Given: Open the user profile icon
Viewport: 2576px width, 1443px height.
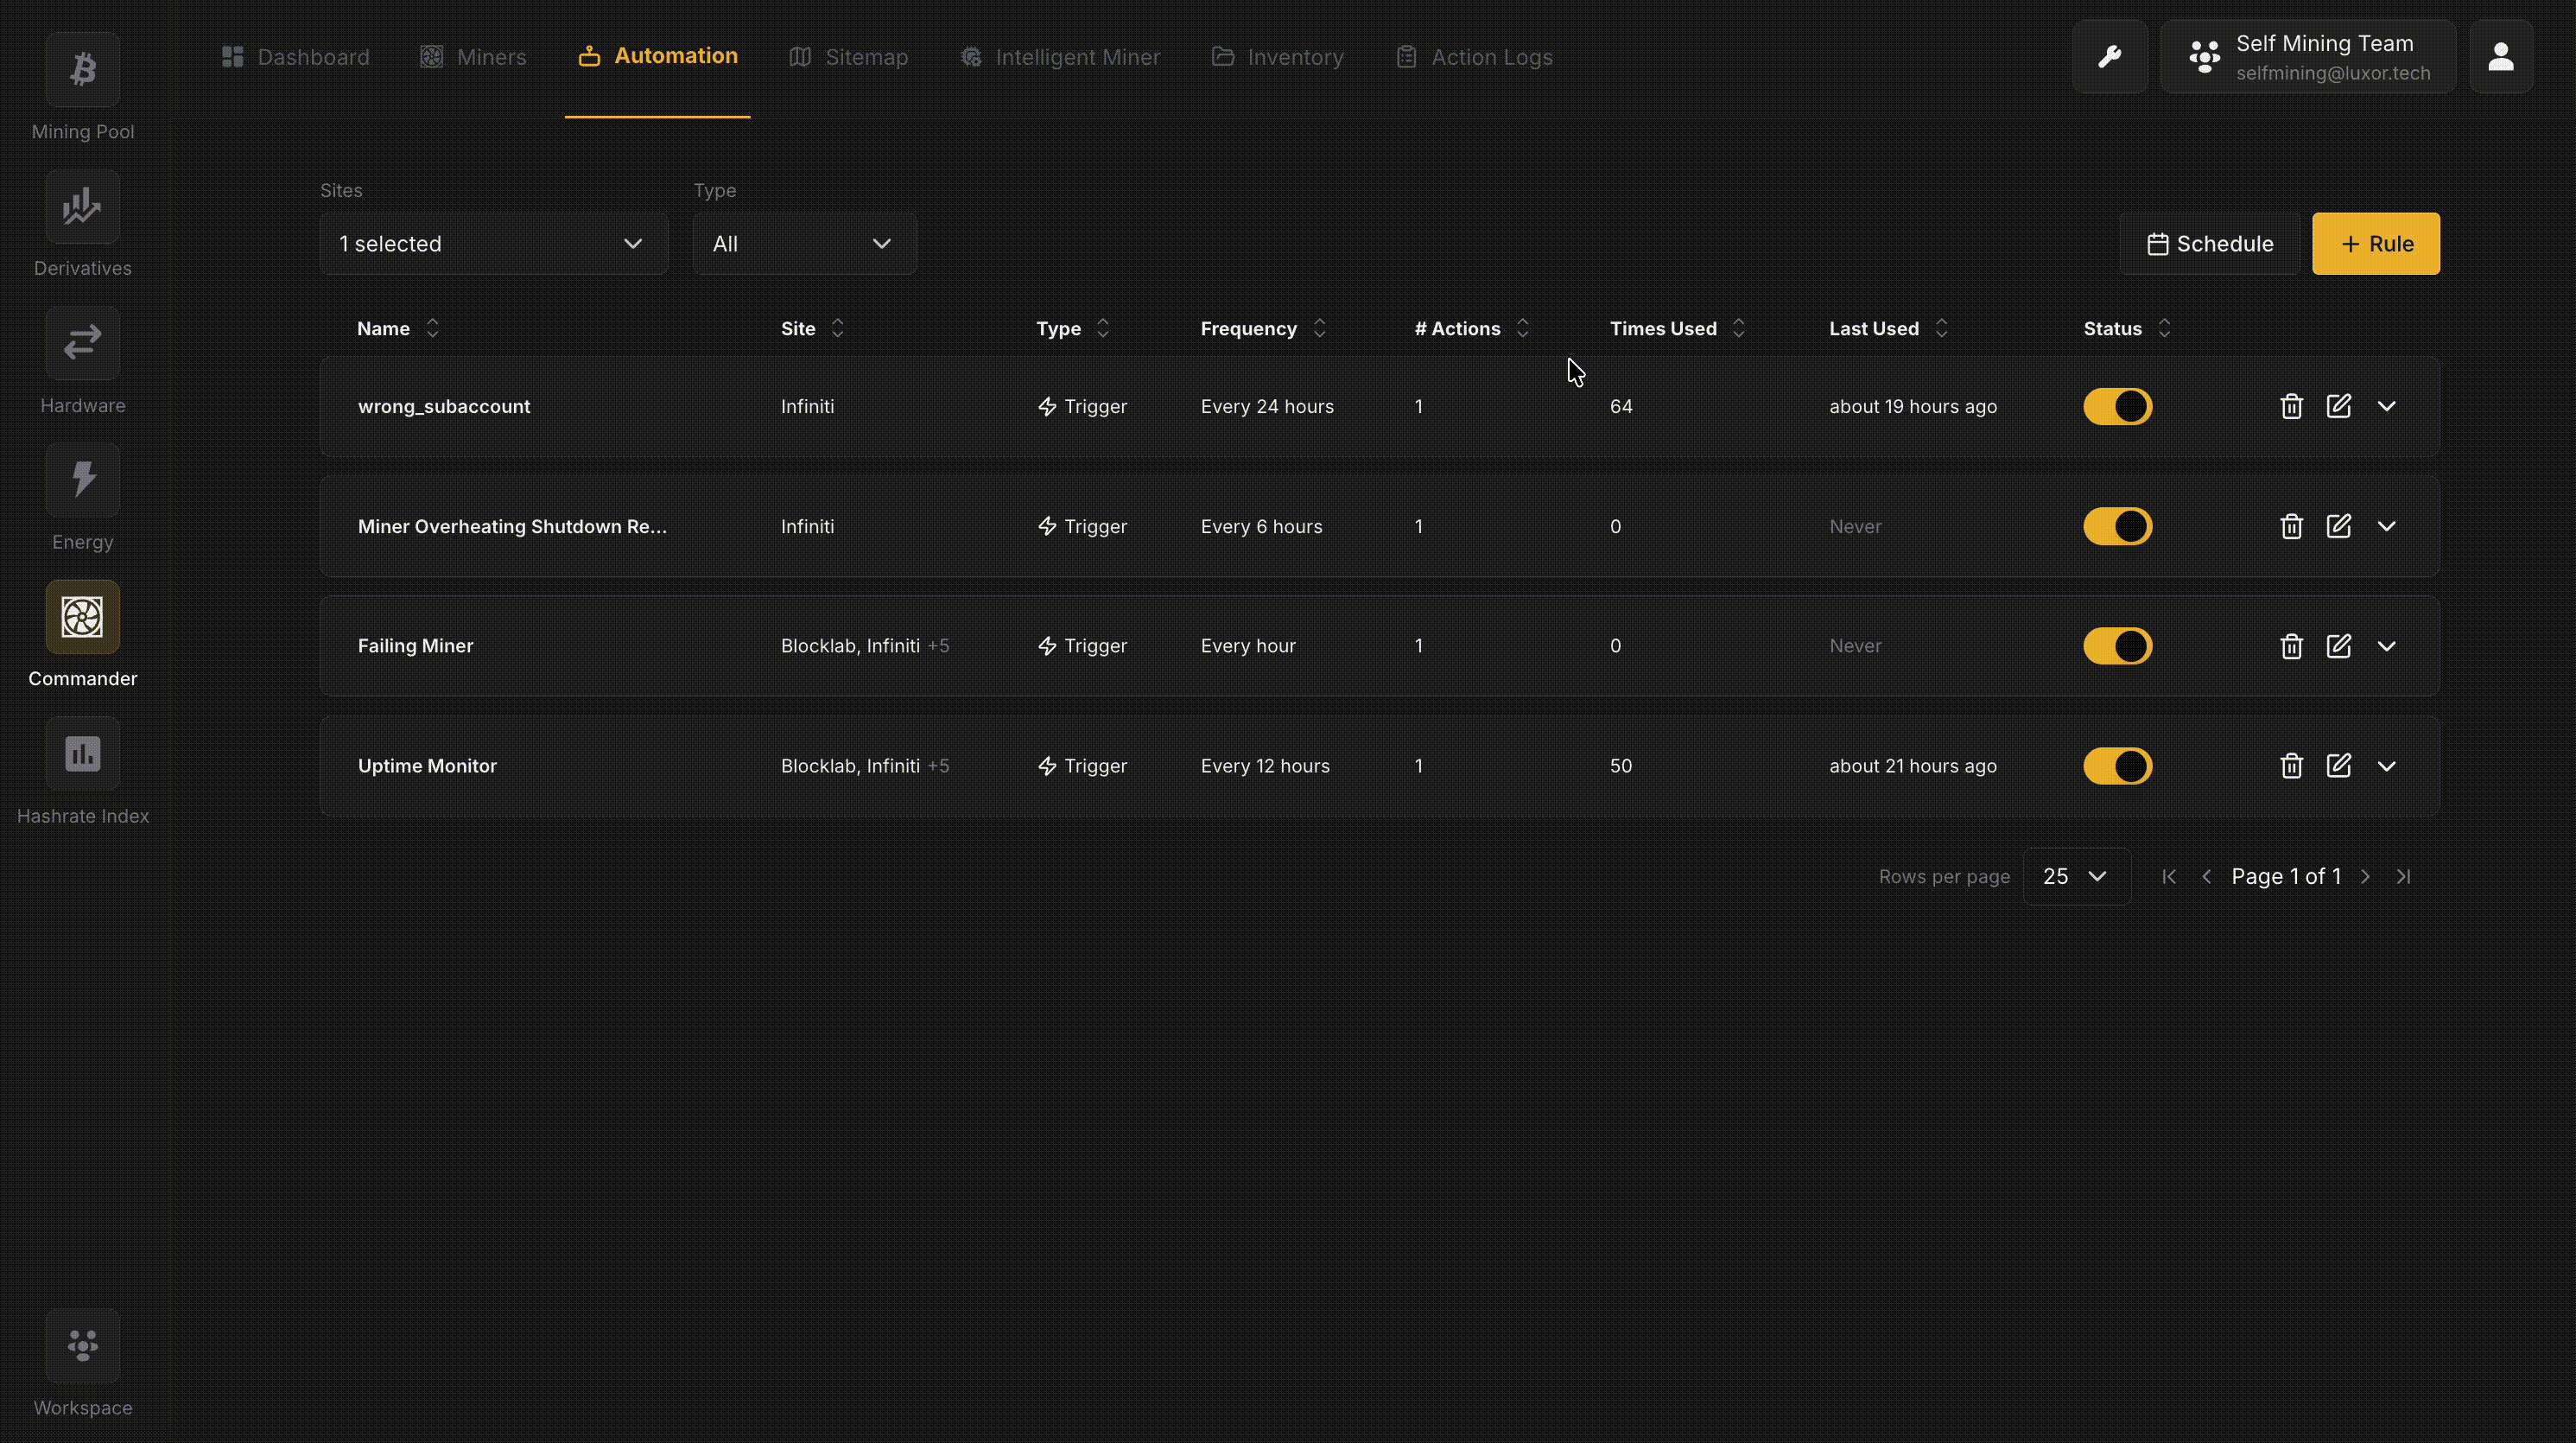Looking at the screenshot, I should tap(2500, 57).
